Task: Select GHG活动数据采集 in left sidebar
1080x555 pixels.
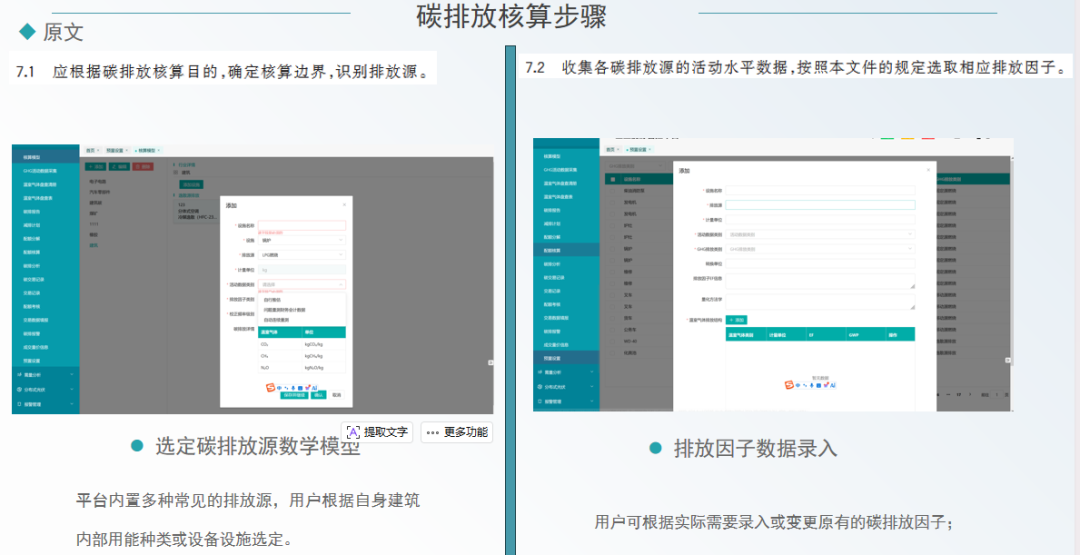Action: point(45,171)
